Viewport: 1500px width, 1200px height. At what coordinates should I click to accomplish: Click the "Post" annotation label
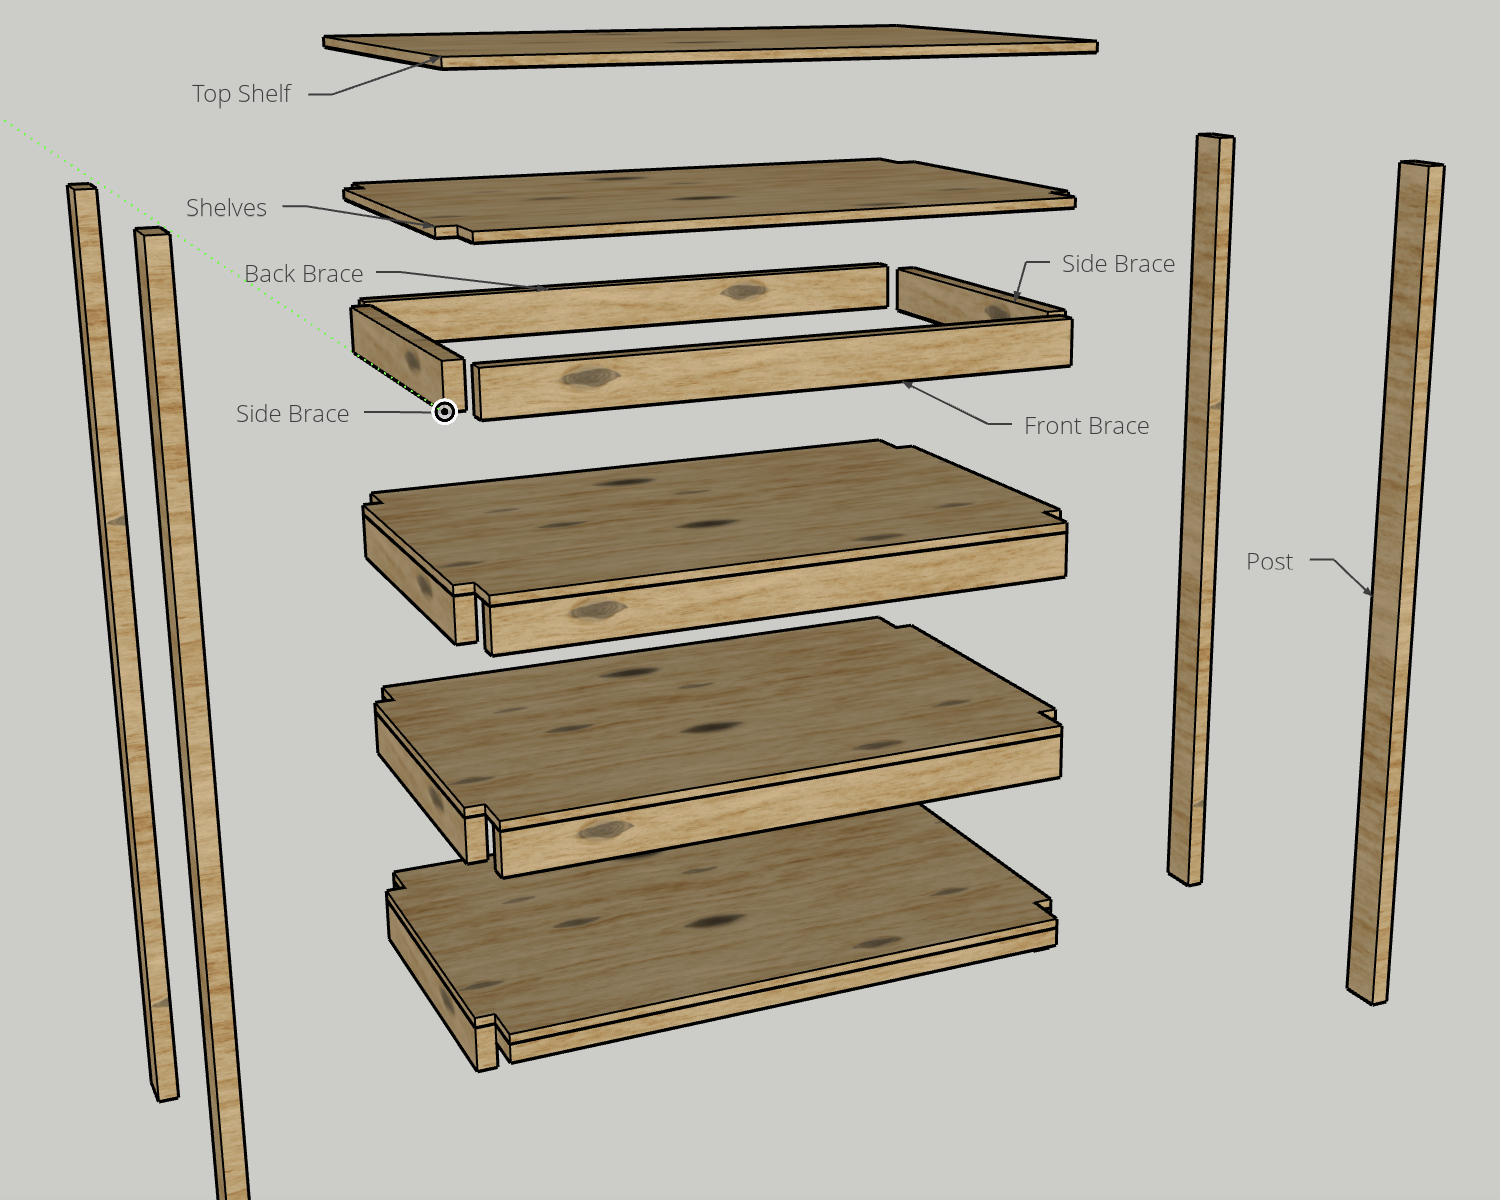click(x=1269, y=562)
